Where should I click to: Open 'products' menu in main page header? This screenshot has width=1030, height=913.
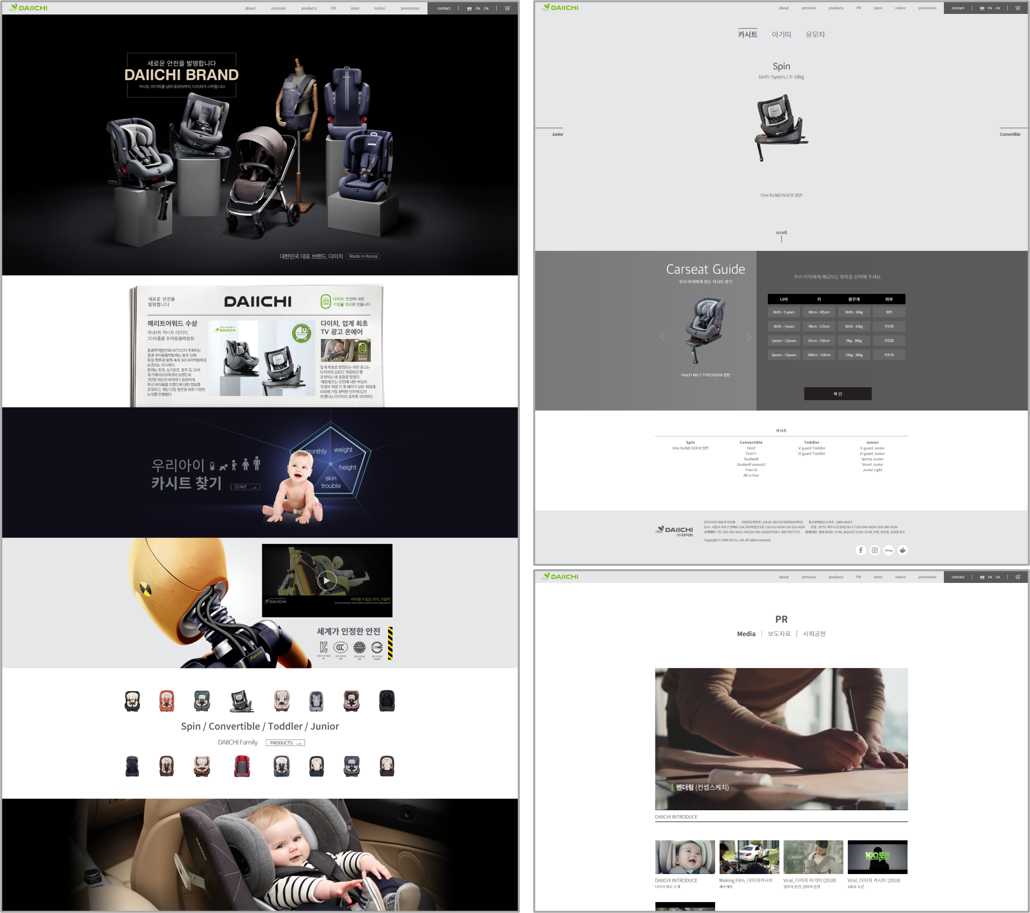click(x=309, y=8)
